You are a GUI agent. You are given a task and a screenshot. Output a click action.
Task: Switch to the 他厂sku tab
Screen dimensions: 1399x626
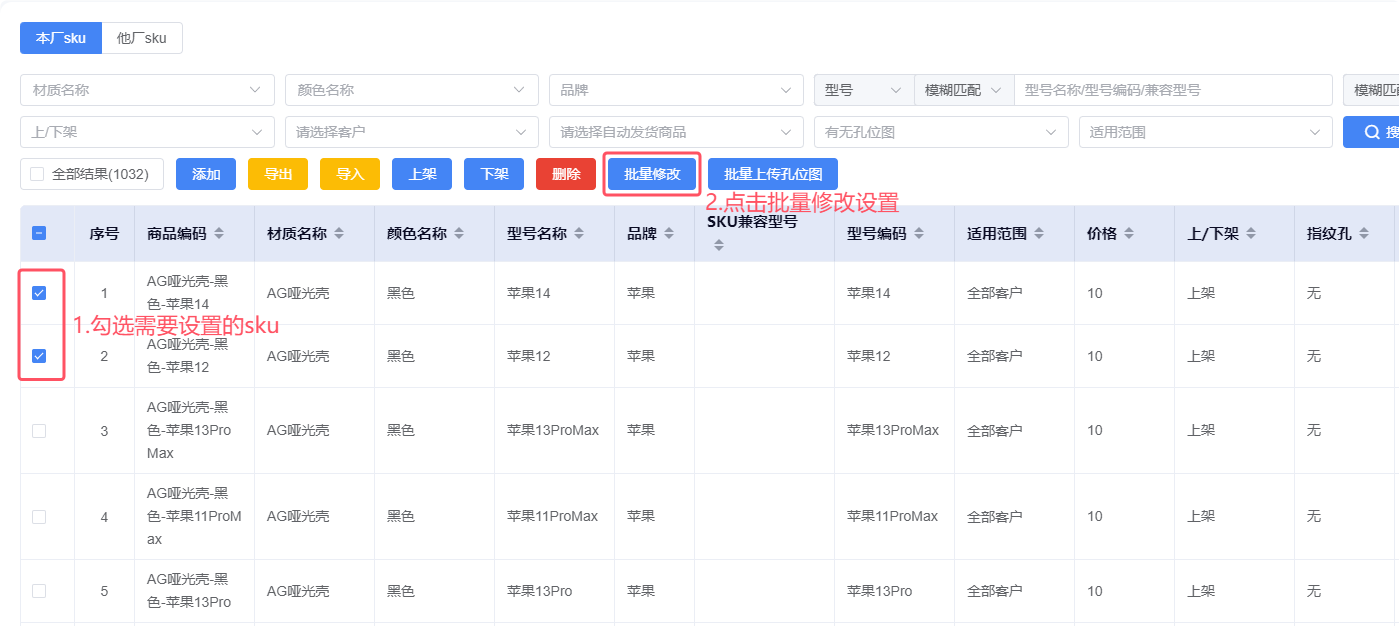click(x=142, y=38)
